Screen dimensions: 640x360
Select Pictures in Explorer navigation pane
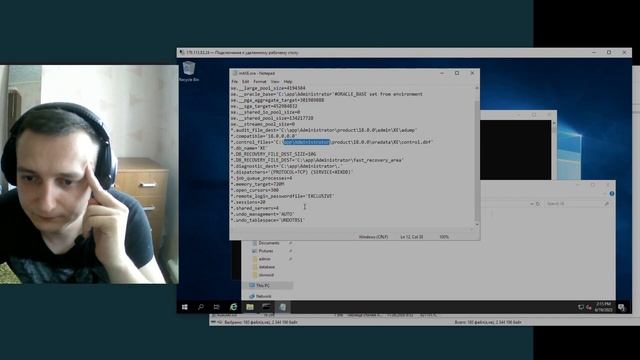pos(266,251)
